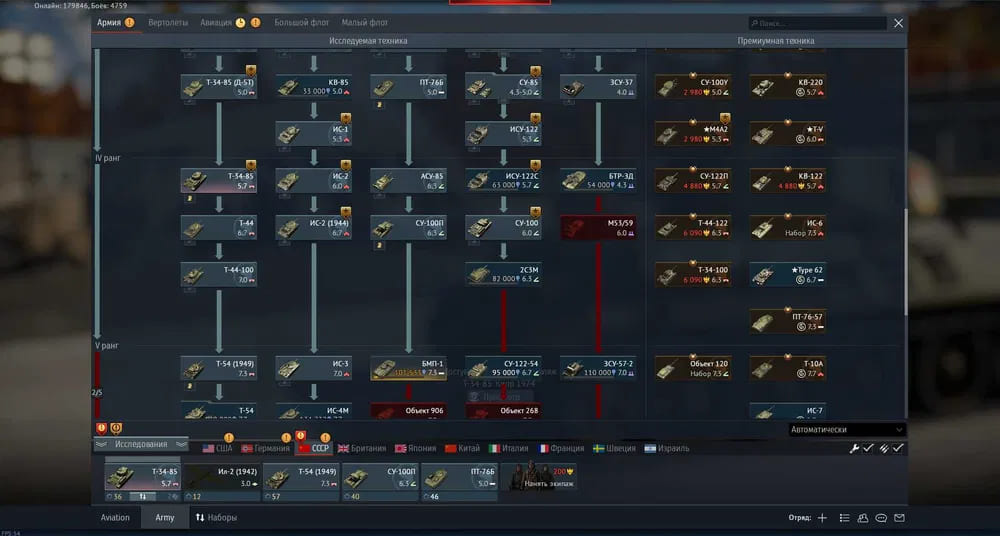Image resolution: width=1000 pixels, height=536 pixels.
Task: Select the БТР-ЗД vehicle card
Action: pyautogui.click(x=598, y=181)
